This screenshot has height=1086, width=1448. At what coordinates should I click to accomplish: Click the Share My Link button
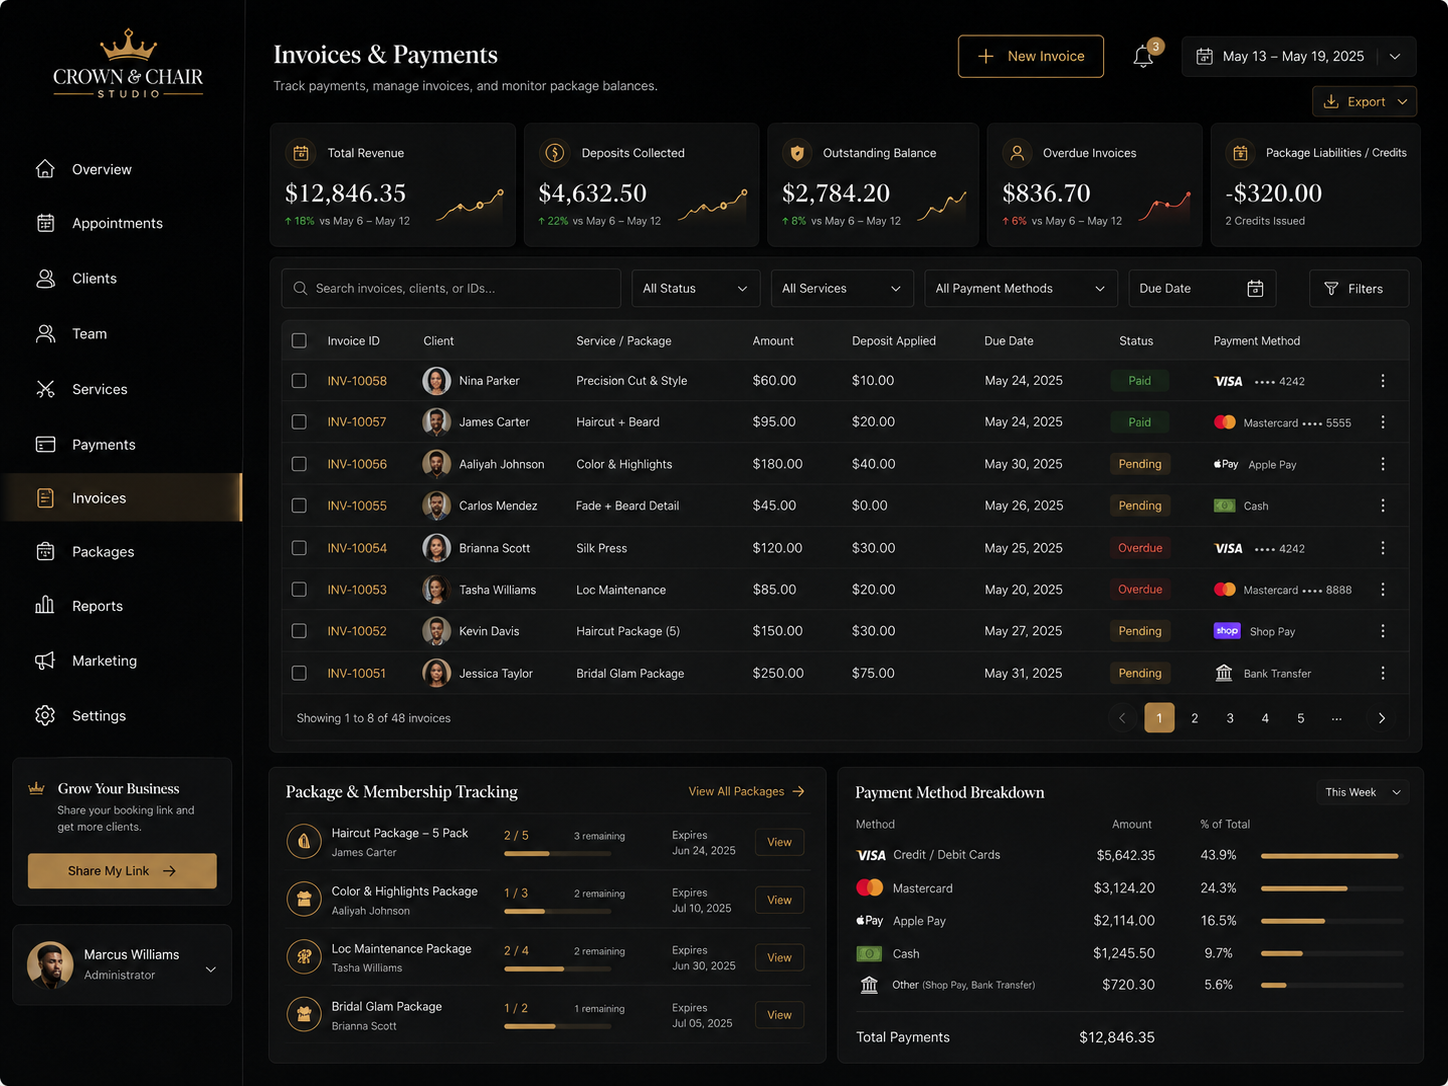pos(122,871)
